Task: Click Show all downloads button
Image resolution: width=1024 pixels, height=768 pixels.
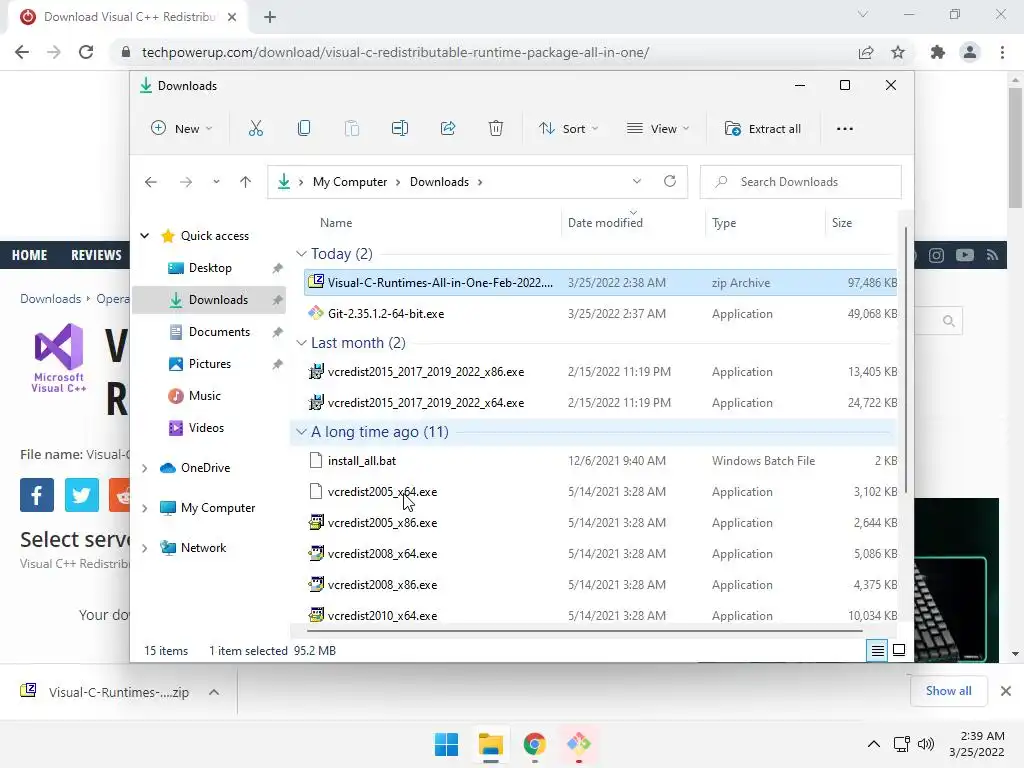Action: 948,691
